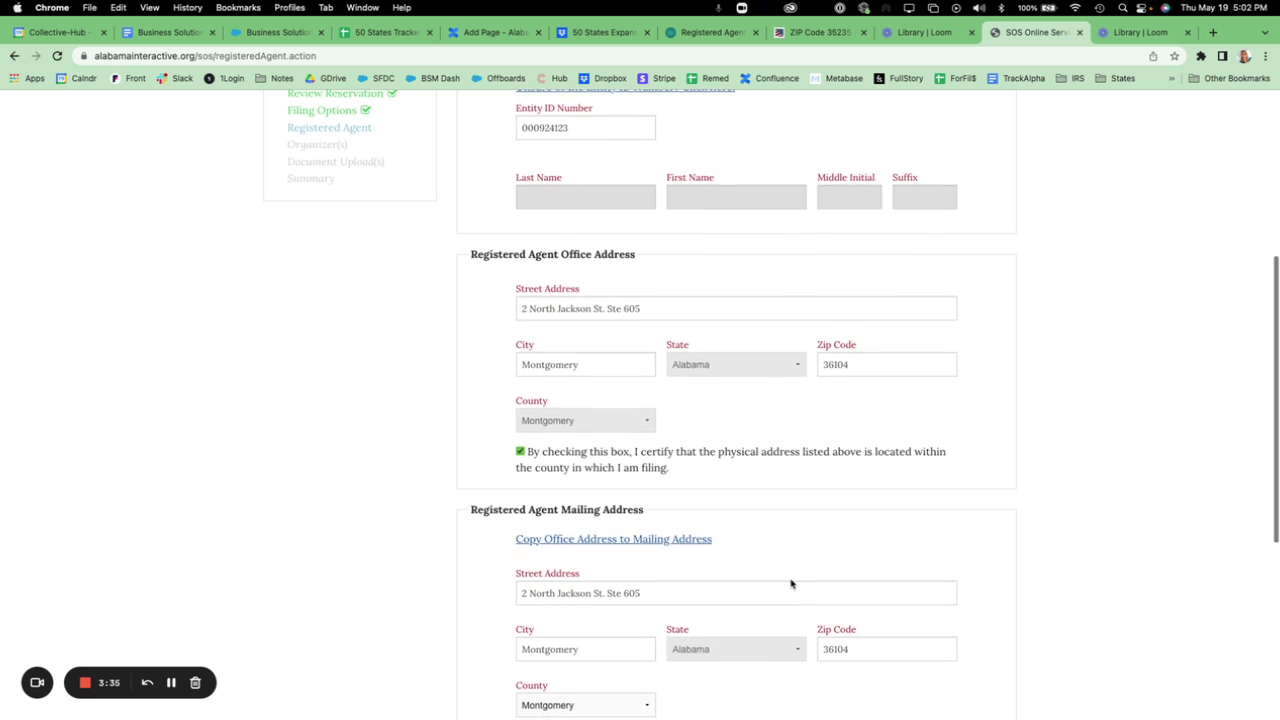
Task: Click the address bar URL
Action: [205, 56]
